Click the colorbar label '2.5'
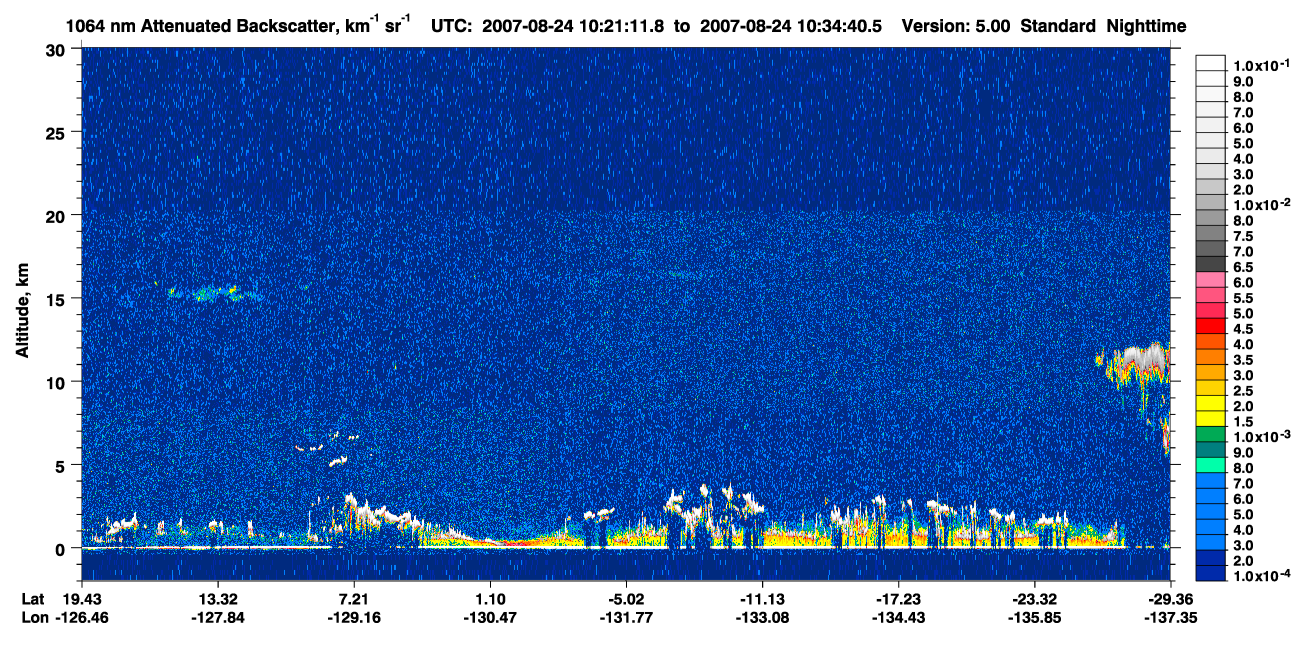The height and width of the screenshot is (667, 1300). (x=1243, y=391)
